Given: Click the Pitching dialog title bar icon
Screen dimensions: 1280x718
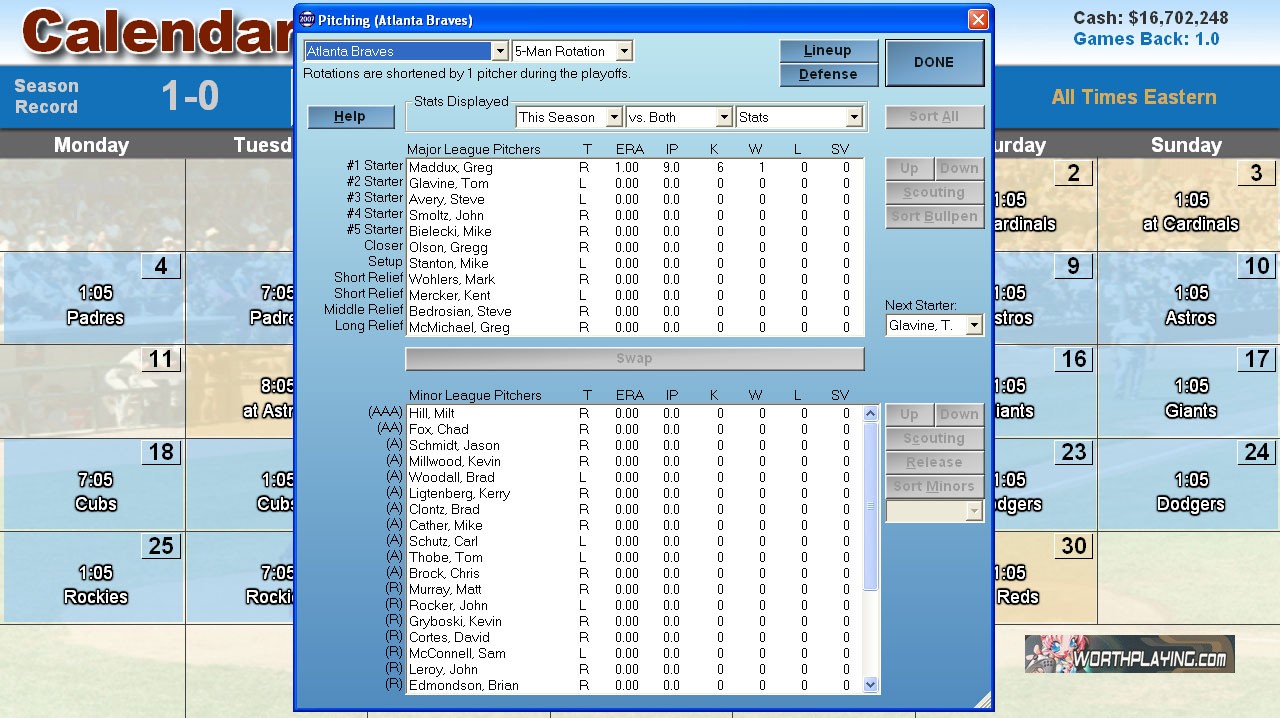Looking at the screenshot, I should [x=307, y=20].
